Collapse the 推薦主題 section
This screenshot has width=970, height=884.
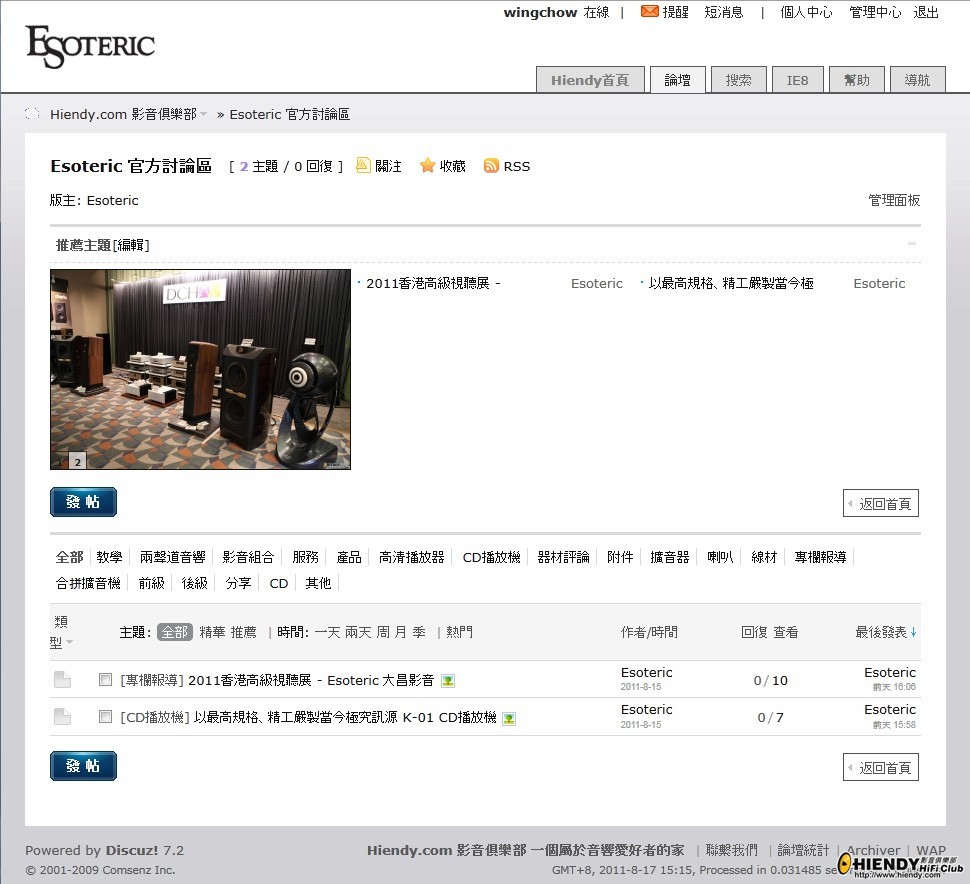tap(912, 244)
